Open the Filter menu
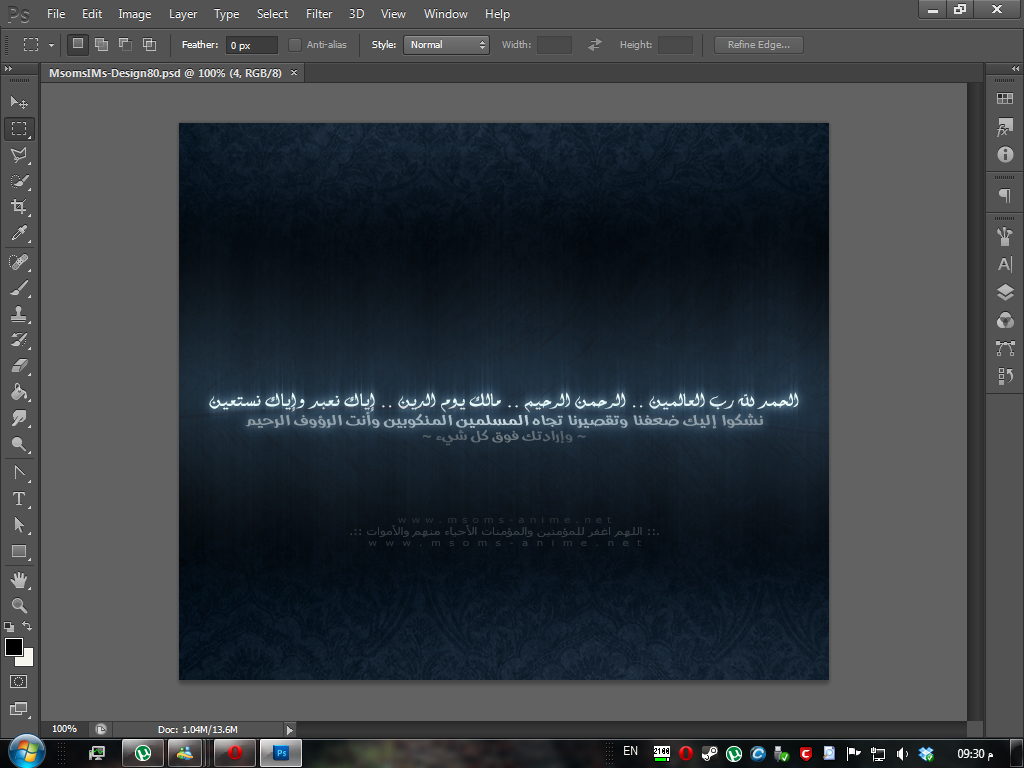This screenshot has height=768, width=1024. click(x=319, y=14)
